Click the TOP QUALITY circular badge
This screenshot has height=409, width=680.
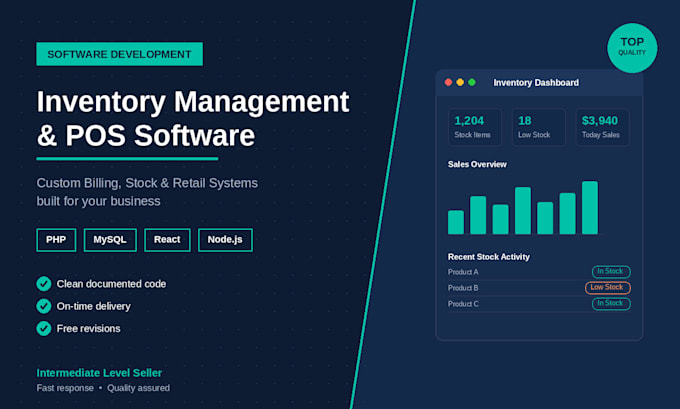click(632, 48)
